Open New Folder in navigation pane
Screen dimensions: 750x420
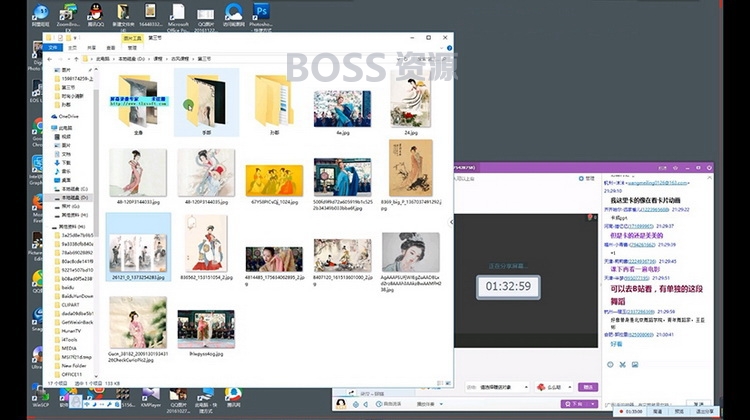coord(69,365)
